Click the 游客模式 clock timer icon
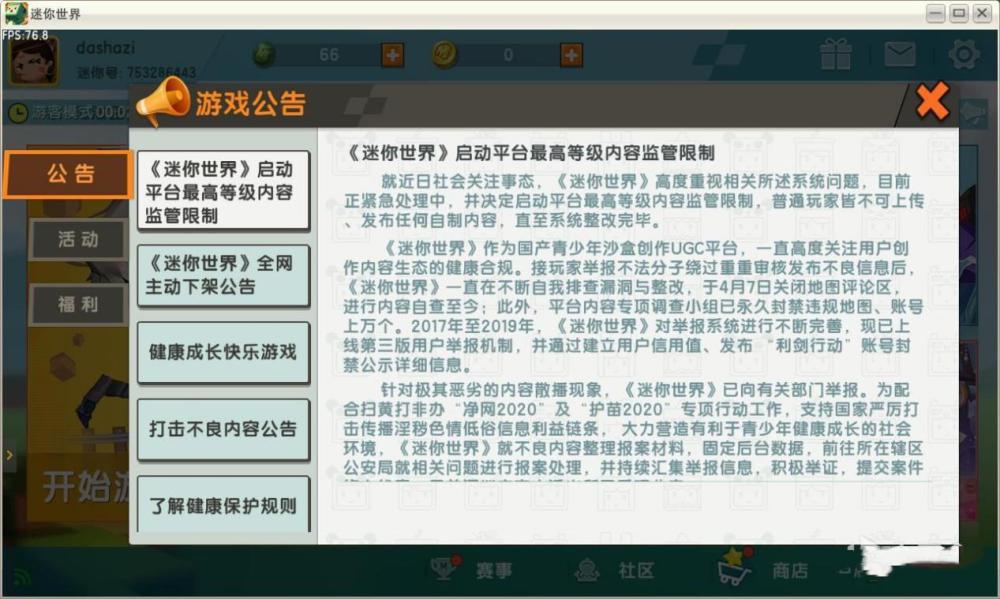 tap(18, 113)
